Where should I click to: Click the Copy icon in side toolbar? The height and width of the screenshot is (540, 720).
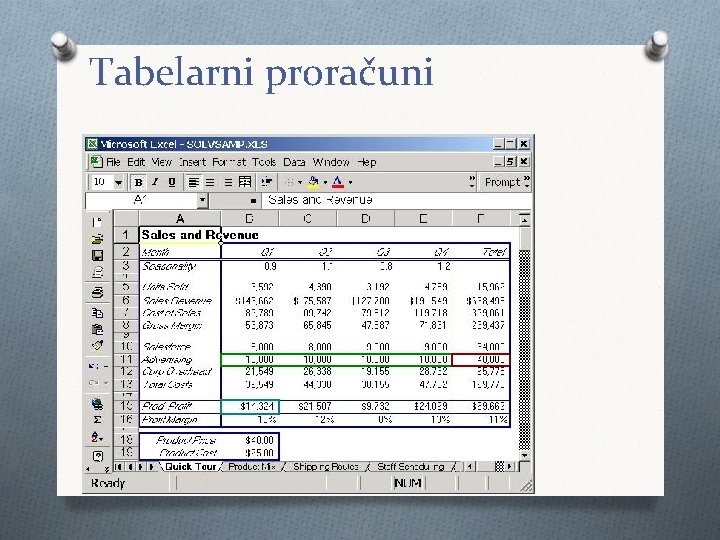coord(97,313)
